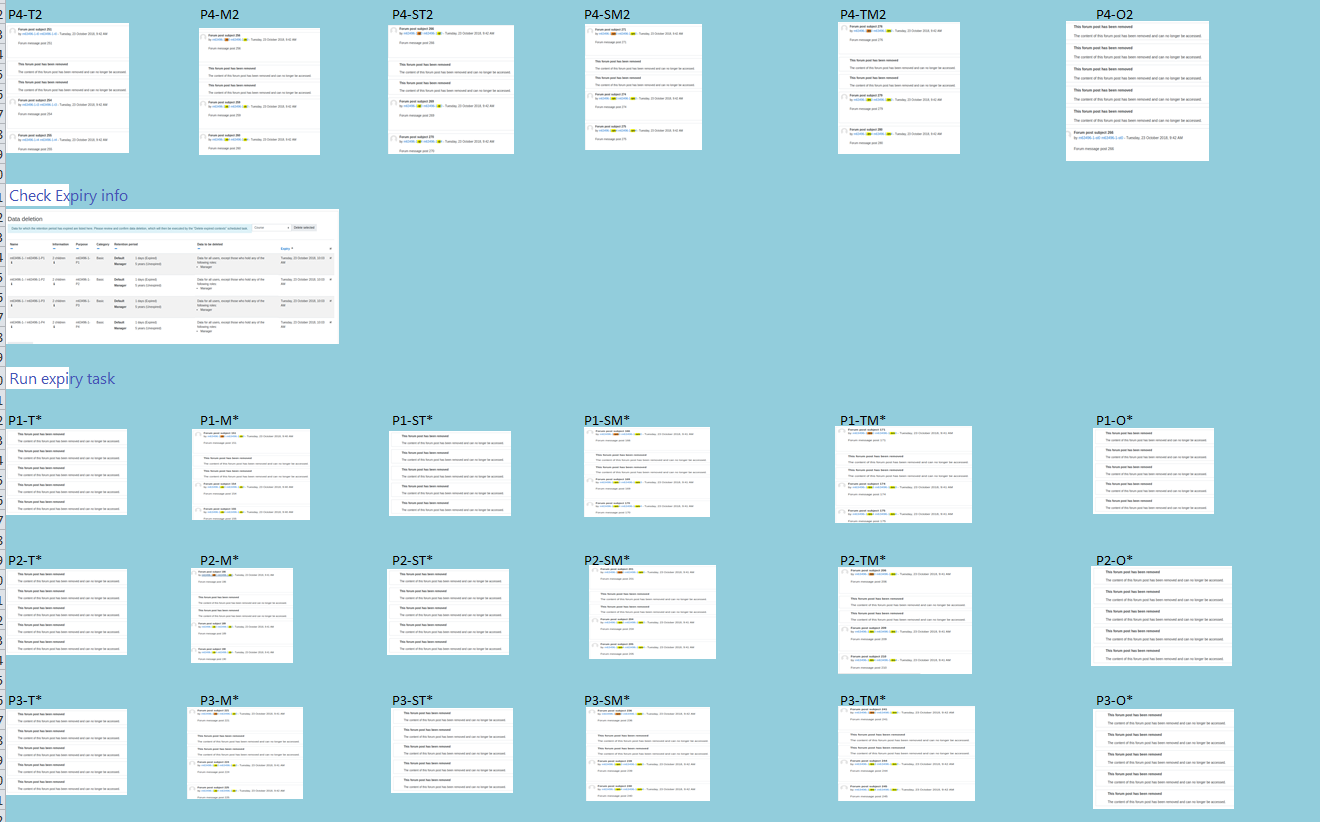Image resolution: width=1320 pixels, height=822 pixels.
Task: Select the forum screenshot under P3-M*
Action: click(x=244, y=753)
